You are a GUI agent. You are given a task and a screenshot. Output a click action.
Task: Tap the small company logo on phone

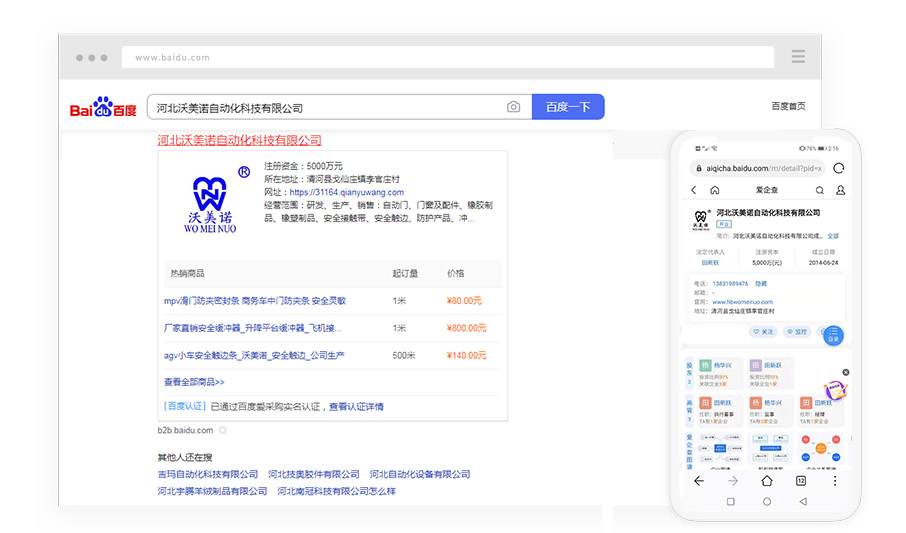tap(700, 220)
